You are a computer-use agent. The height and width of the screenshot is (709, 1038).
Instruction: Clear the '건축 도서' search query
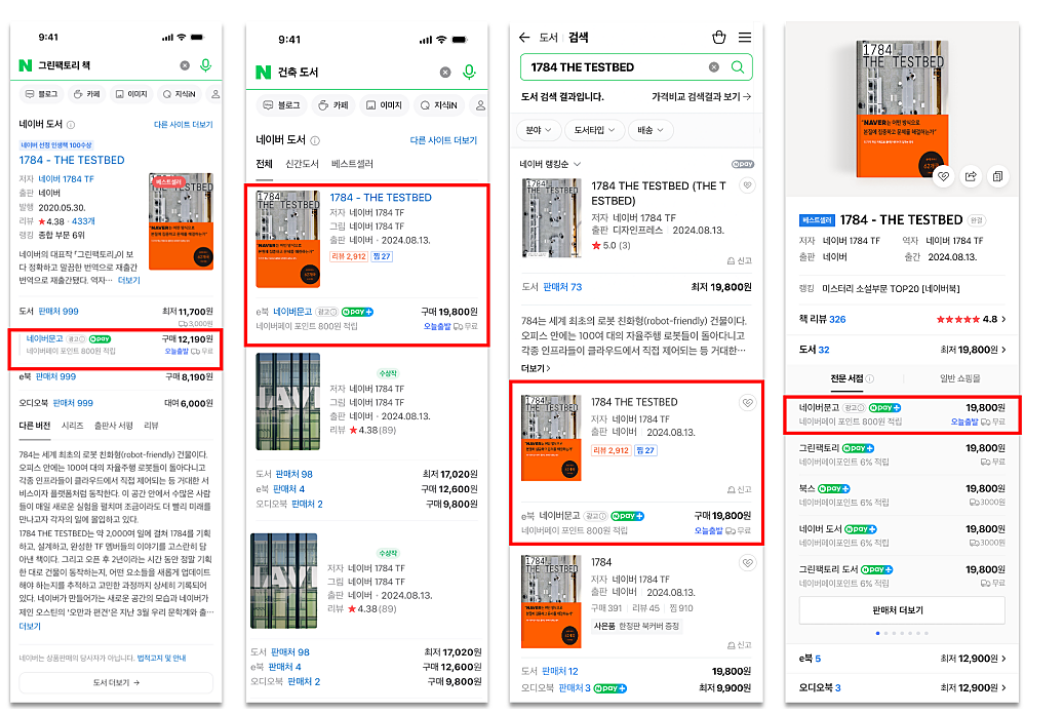[446, 72]
